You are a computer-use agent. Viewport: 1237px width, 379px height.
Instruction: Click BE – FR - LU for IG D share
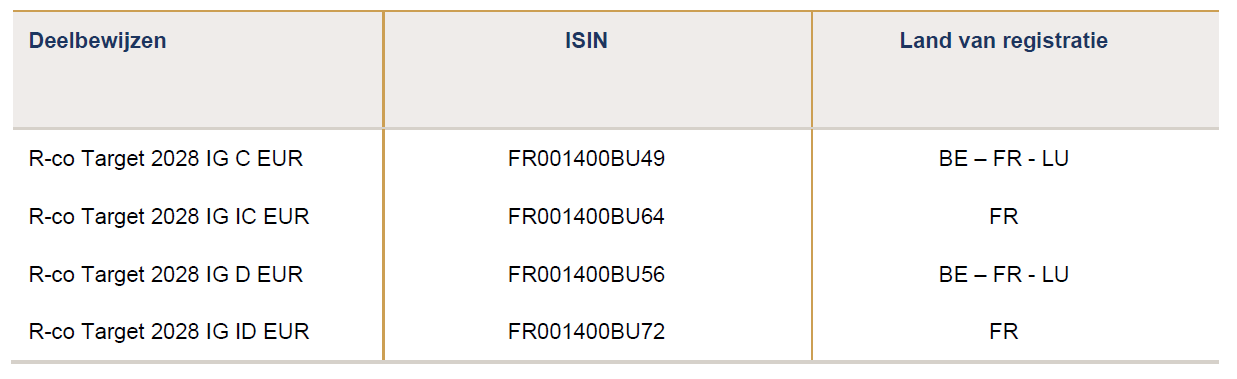click(1003, 274)
